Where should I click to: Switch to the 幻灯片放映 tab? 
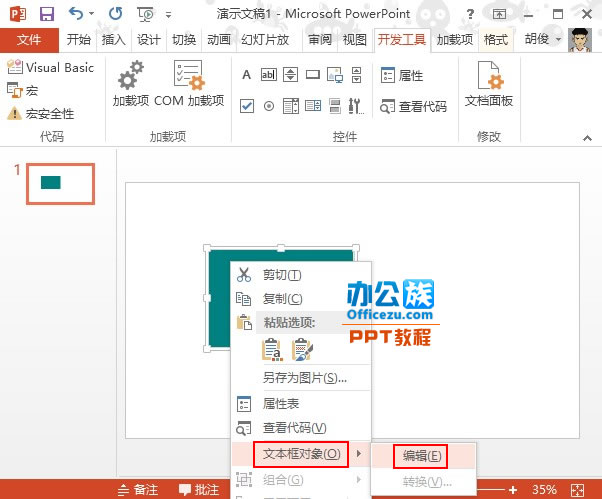pos(265,40)
